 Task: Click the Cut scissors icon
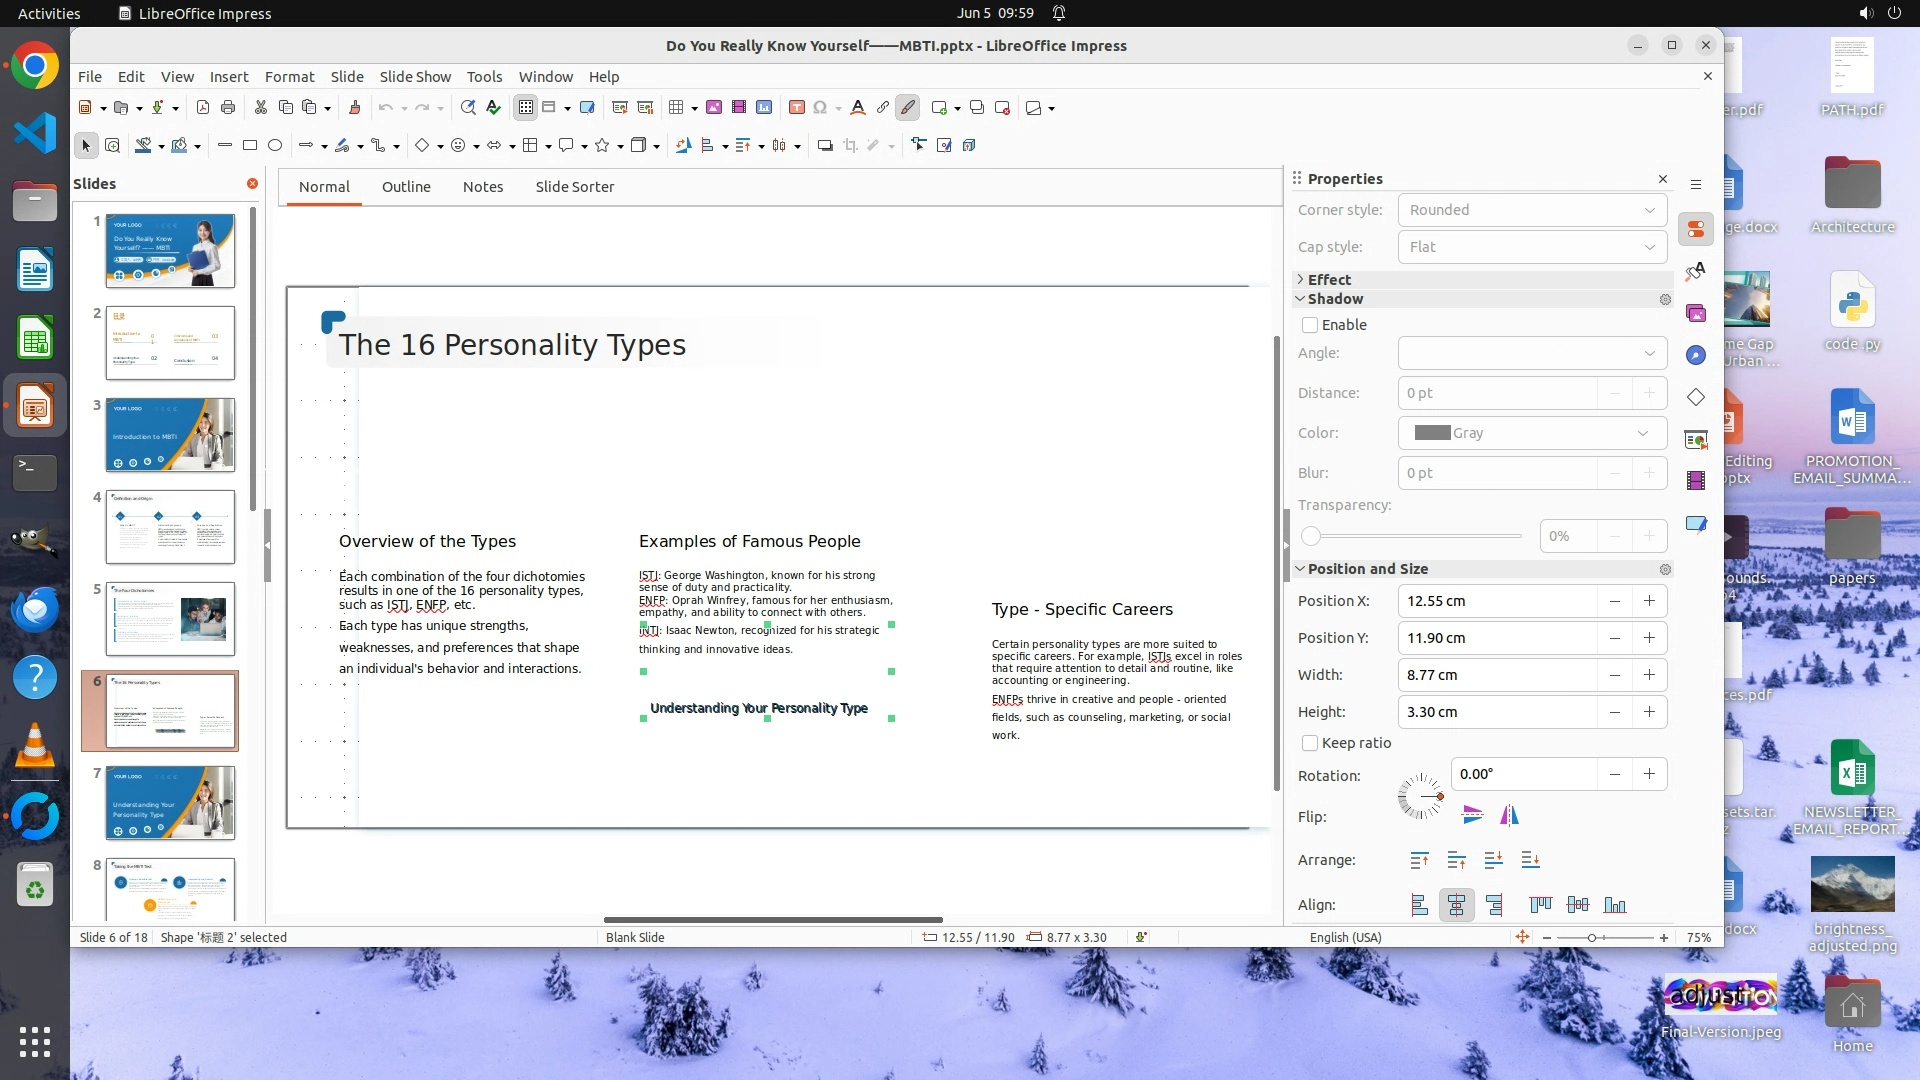[x=260, y=107]
